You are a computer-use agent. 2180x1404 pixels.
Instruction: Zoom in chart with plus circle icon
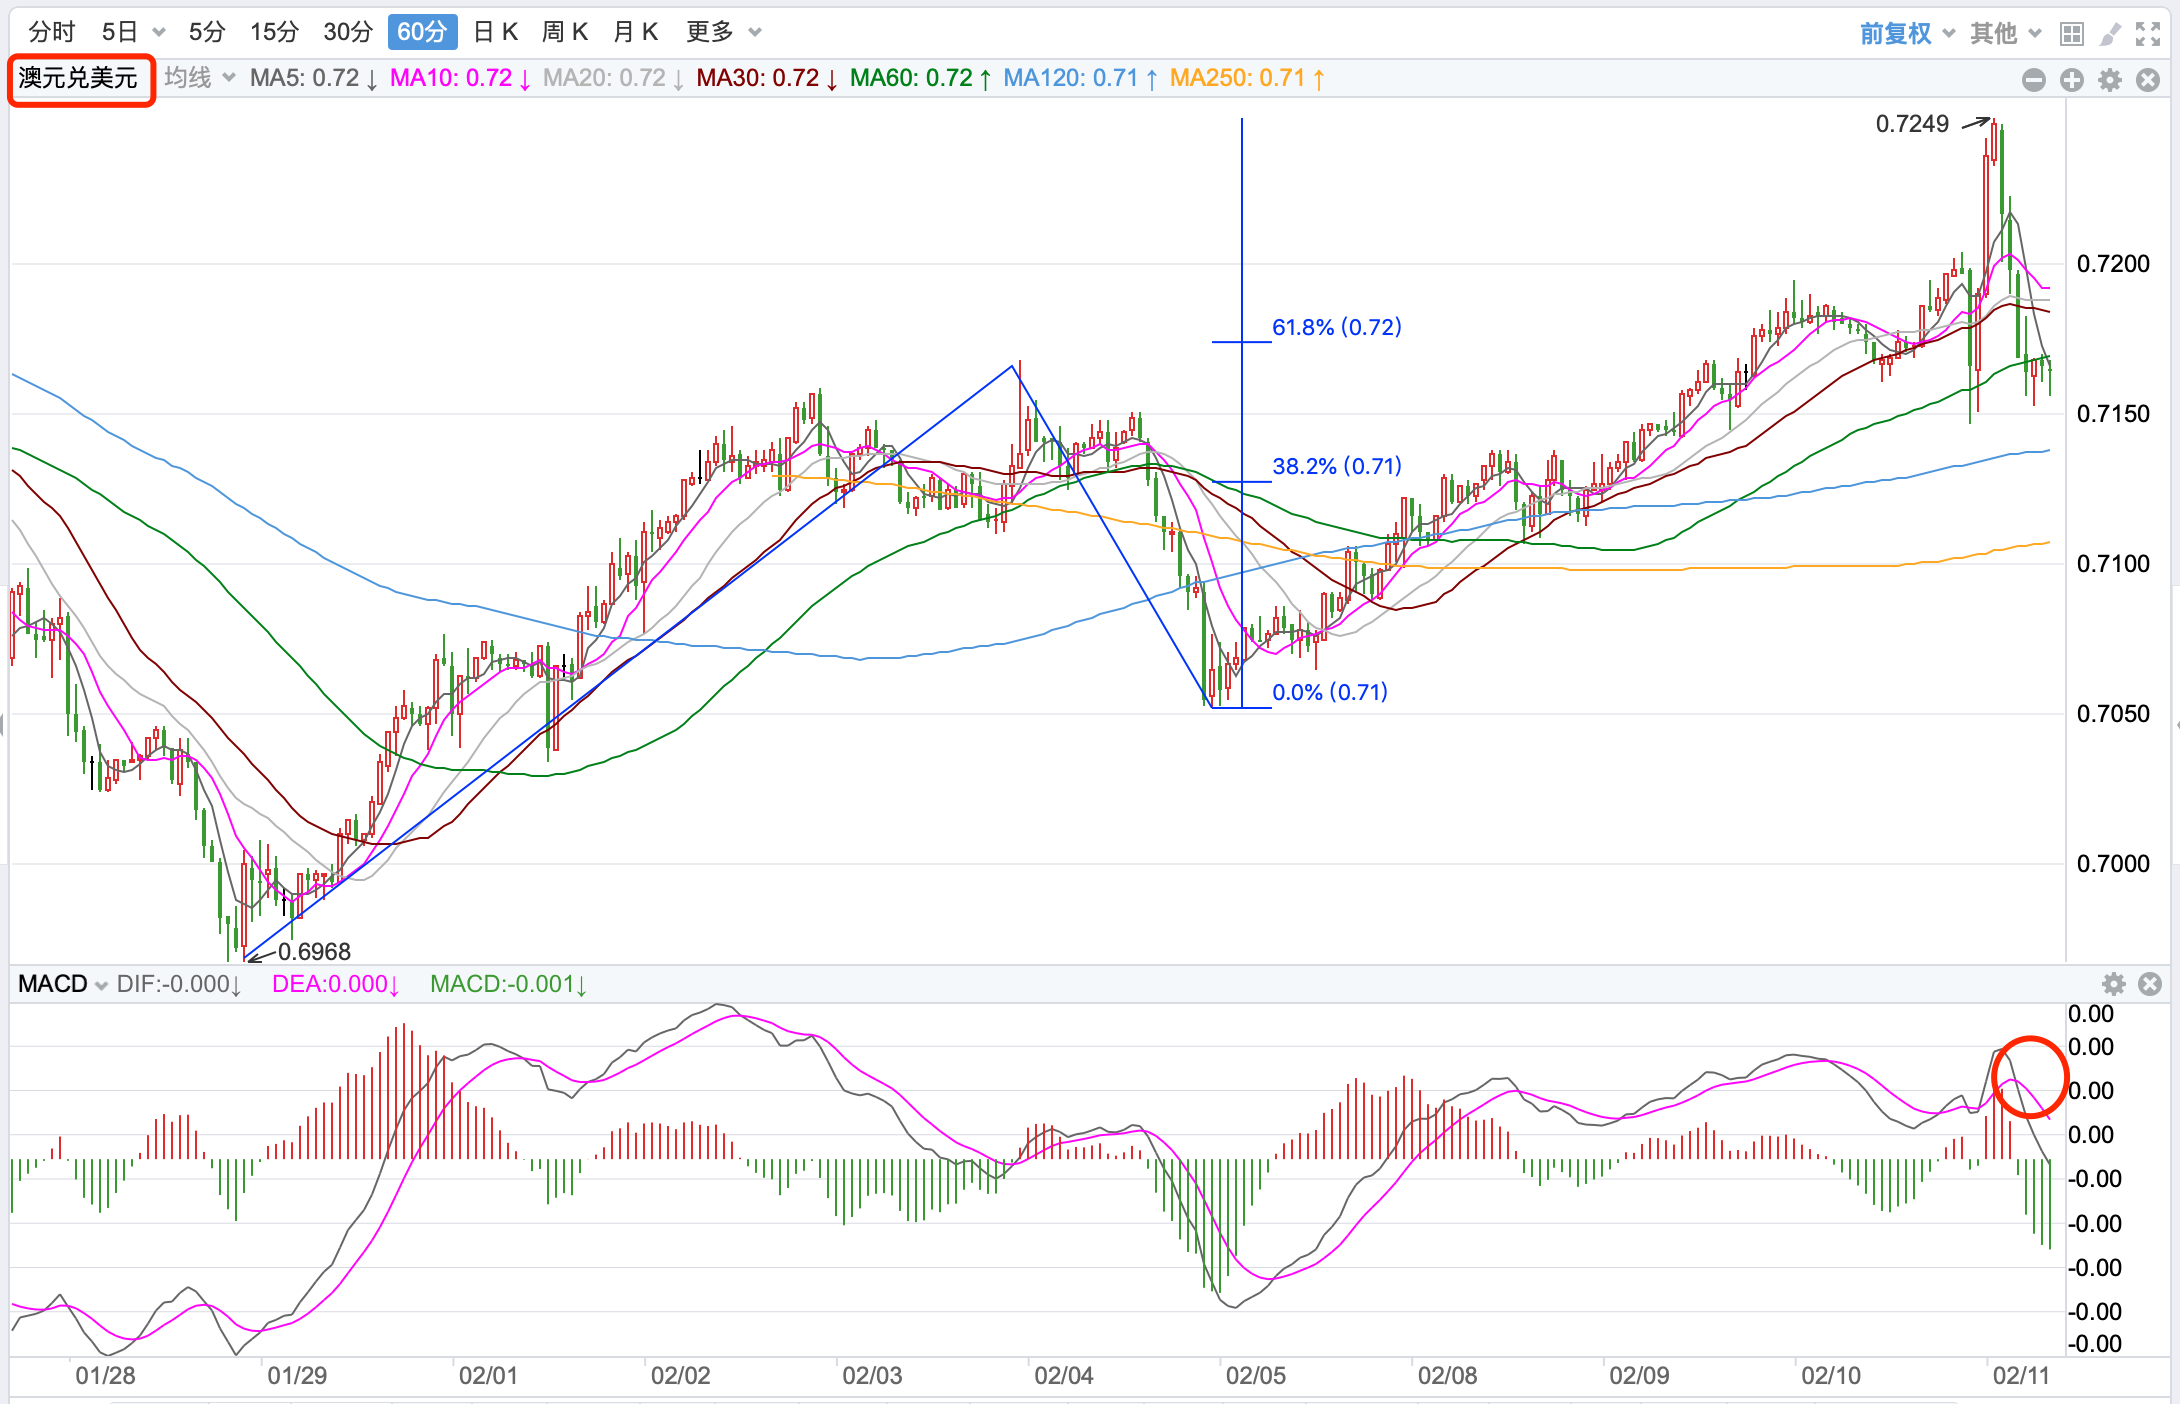[2071, 80]
